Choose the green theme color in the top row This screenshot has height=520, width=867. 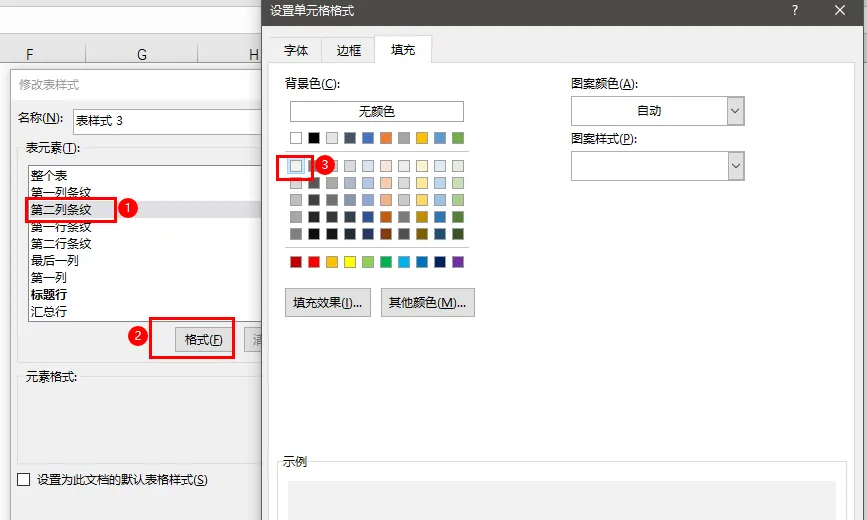(458, 138)
